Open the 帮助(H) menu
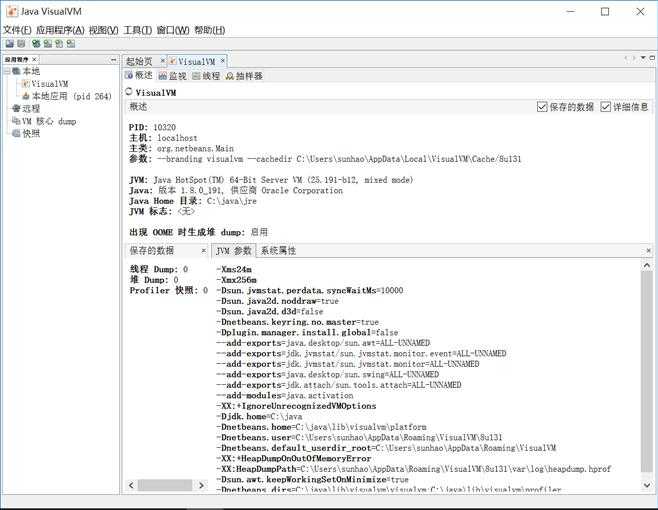 pos(210,30)
